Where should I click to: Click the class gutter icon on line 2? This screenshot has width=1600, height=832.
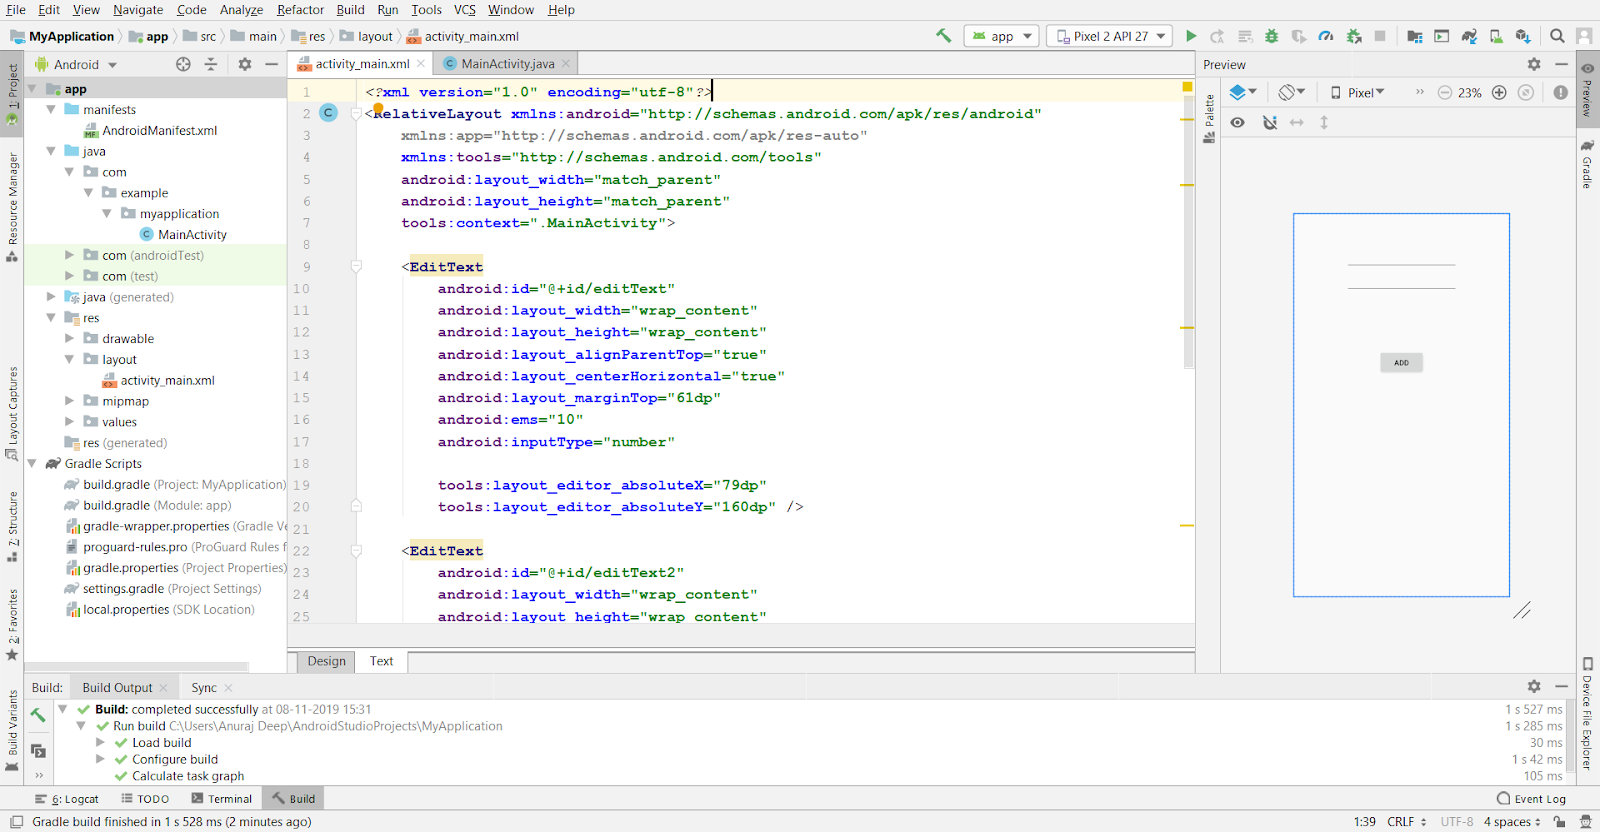(x=328, y=113)
